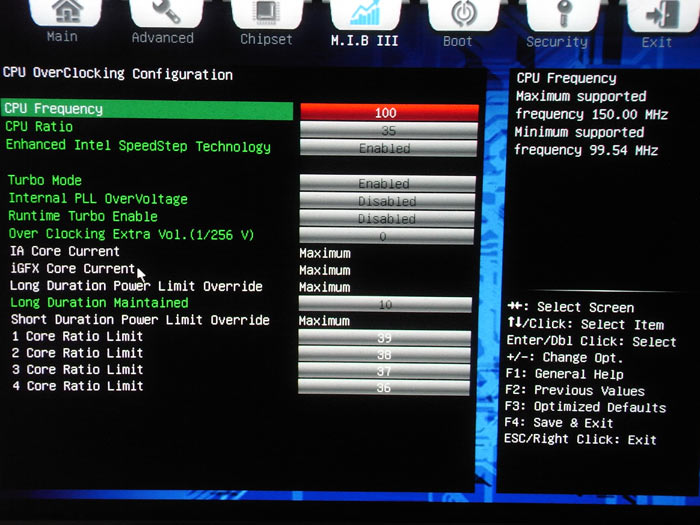Image resolution: width=700 pixels, height=525 pixels.
Task: Toggle Enhanced Intel SpeedStep Technology value
Action: point(388,148)
